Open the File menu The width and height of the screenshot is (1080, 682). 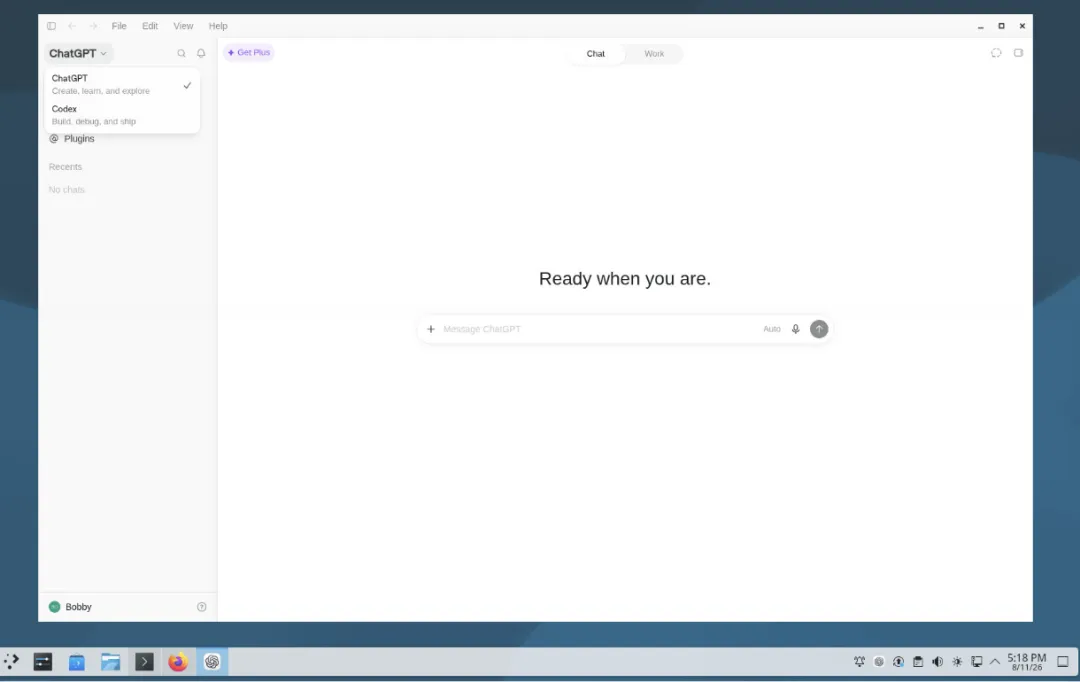click(119, 26)
